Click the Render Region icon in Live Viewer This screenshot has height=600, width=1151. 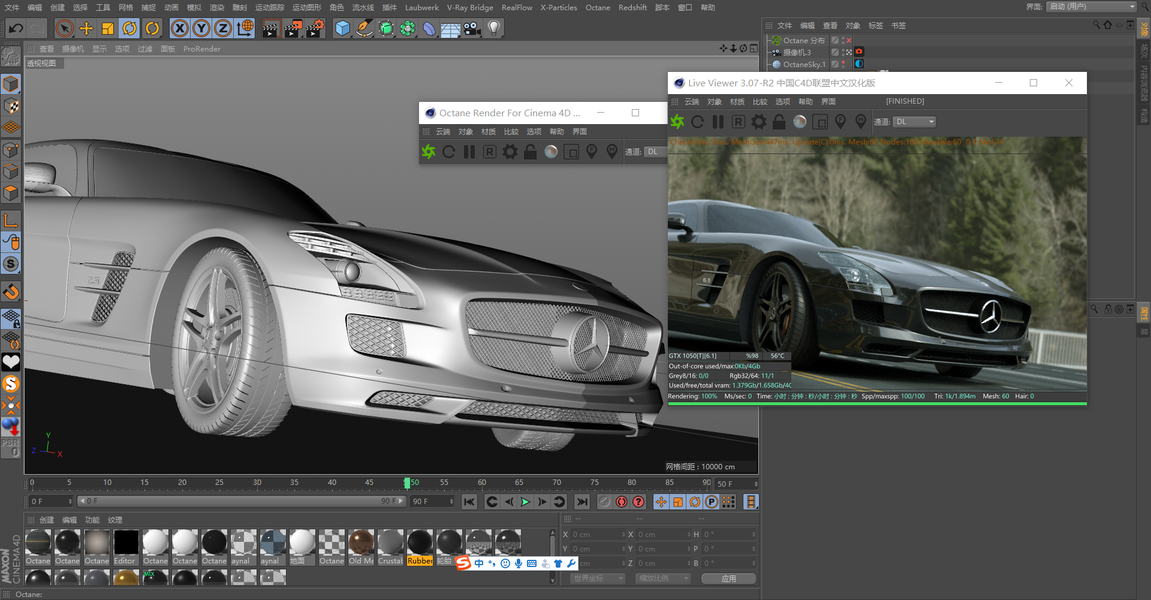click(x=820, y=122)
